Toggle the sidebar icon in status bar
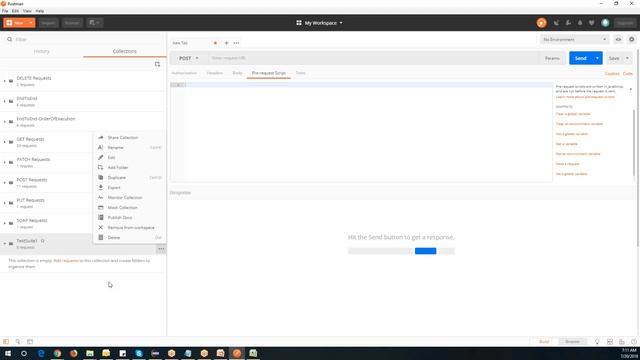 tap(6, 342)
